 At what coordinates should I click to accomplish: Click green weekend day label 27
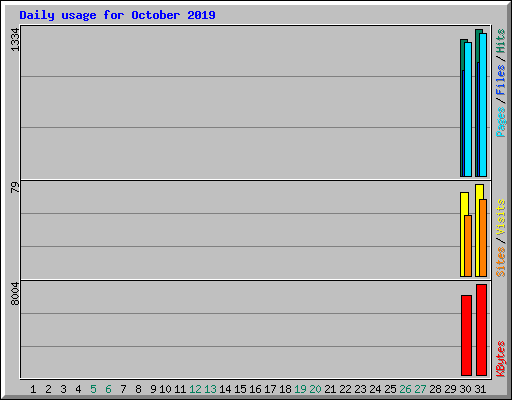click(x=420, y=389)
